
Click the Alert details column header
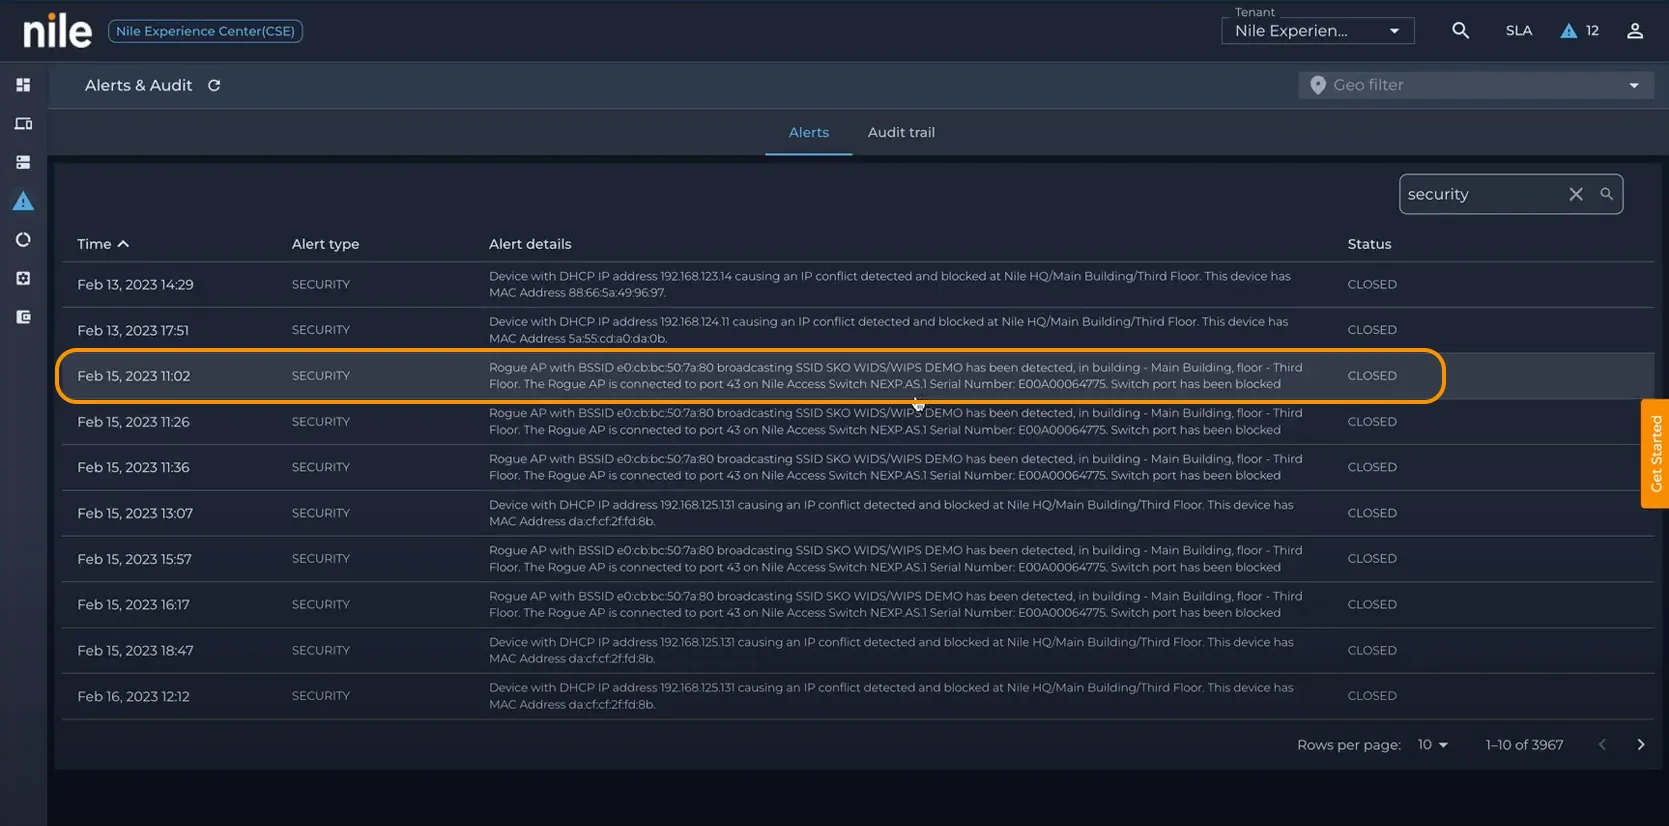[530, 244]
